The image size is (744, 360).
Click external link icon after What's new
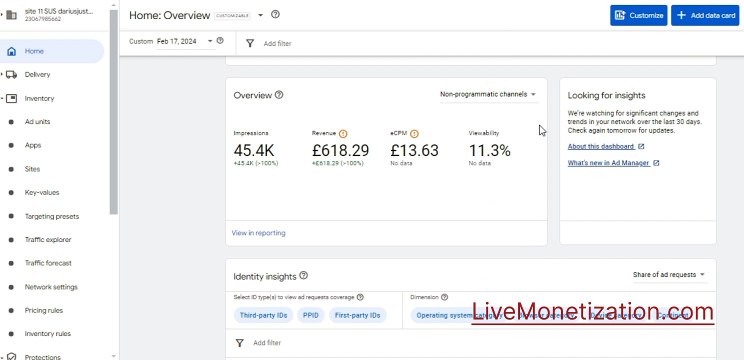point(656,163)
